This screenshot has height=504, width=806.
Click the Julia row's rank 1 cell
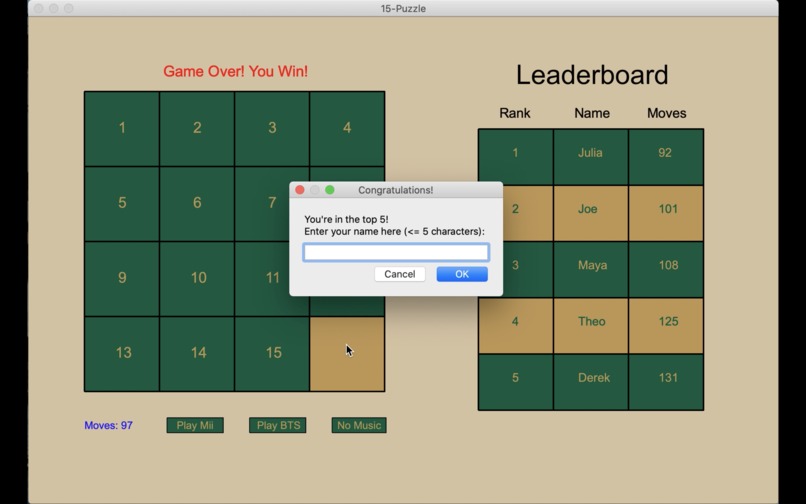pos(516,157)
